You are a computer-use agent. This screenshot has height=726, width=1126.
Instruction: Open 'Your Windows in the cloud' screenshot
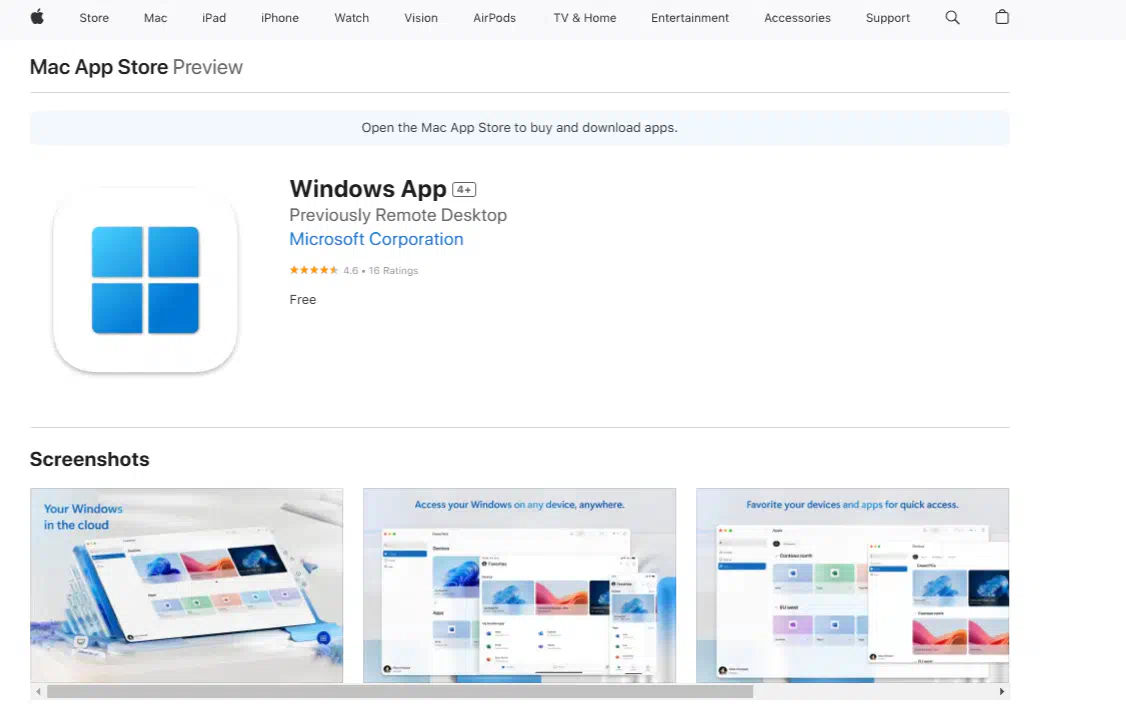pyautogui.click(x=187, y=585)
